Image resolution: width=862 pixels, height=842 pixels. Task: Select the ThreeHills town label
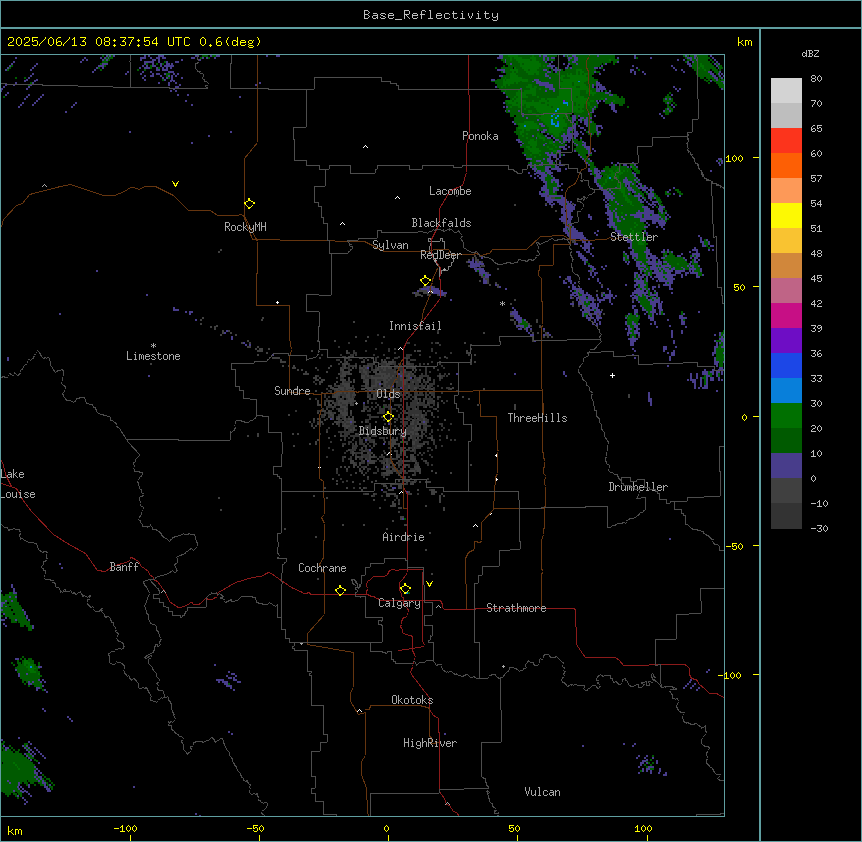537,418
